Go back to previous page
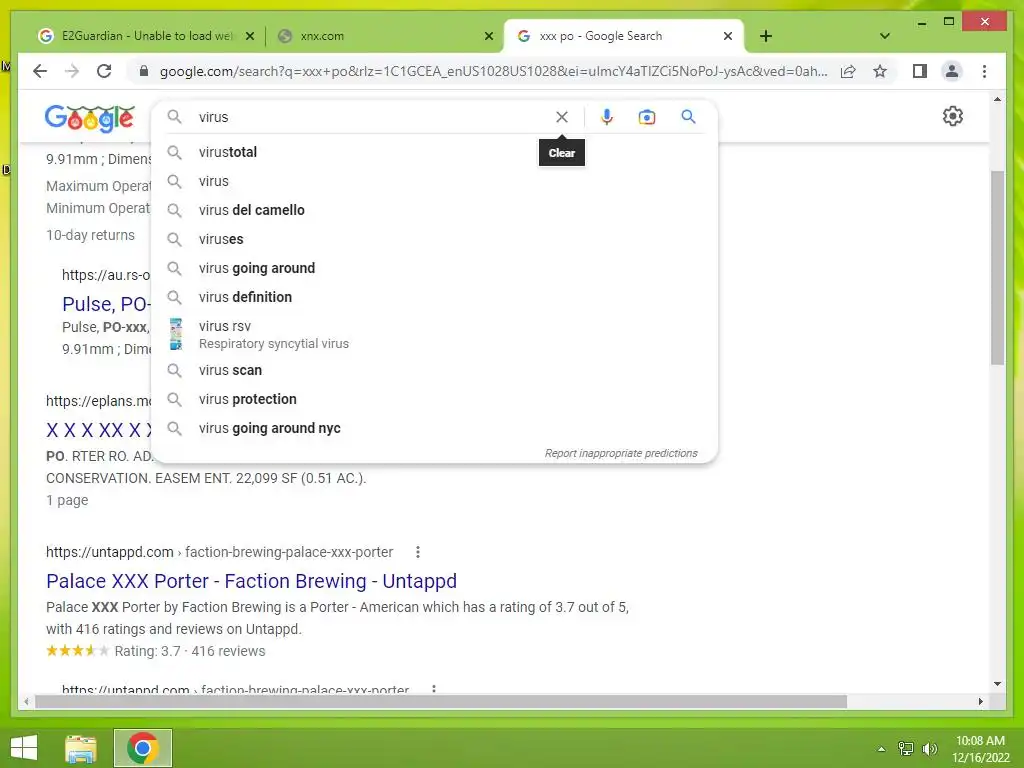 (40, 71)
